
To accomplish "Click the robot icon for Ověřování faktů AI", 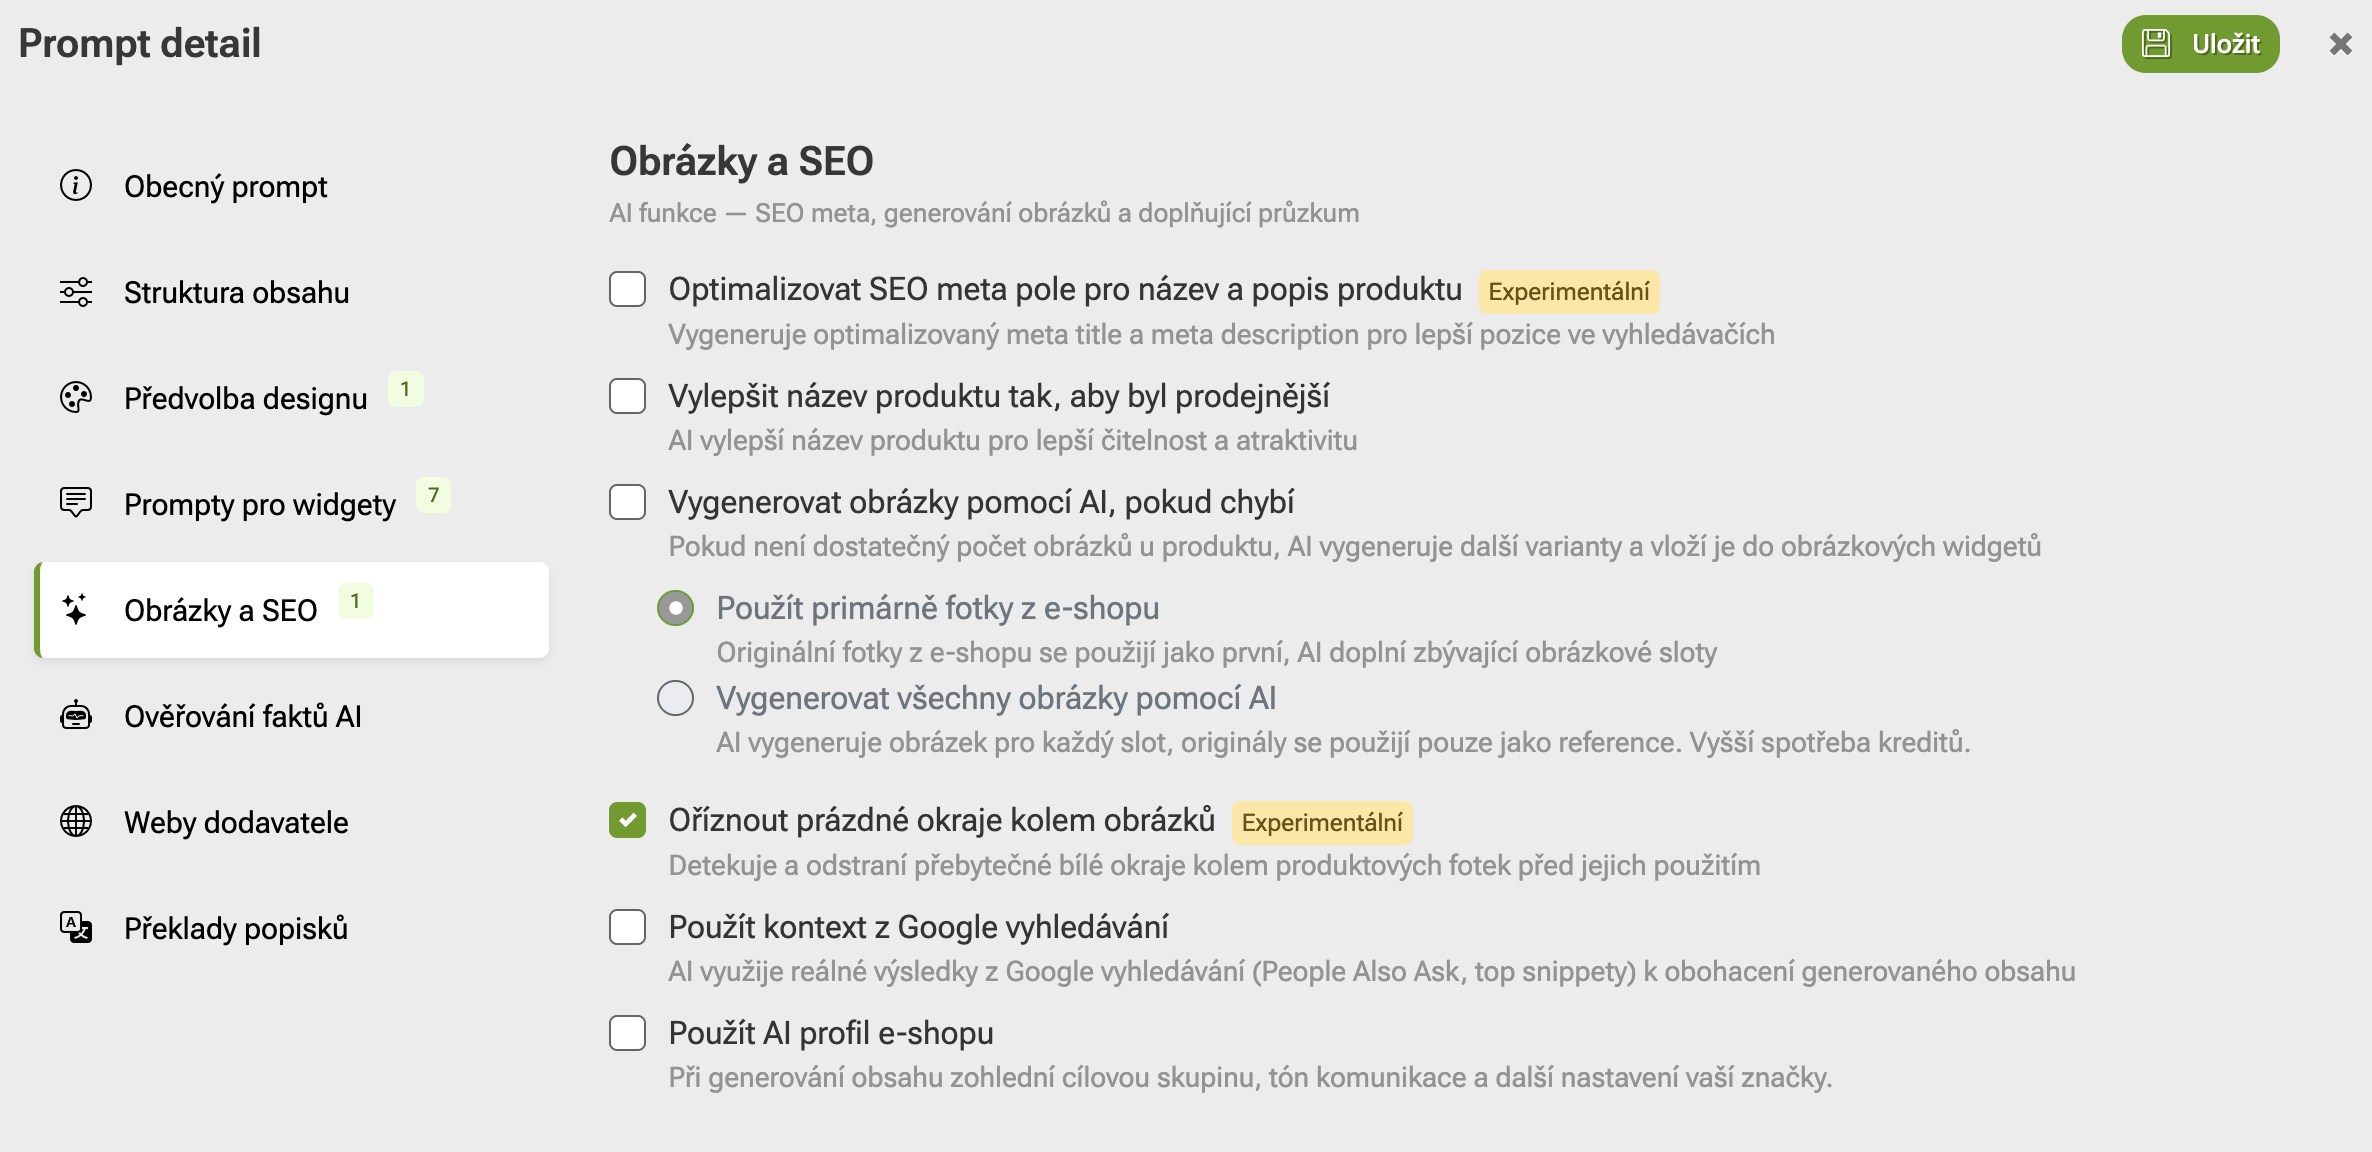I will 76,716.
